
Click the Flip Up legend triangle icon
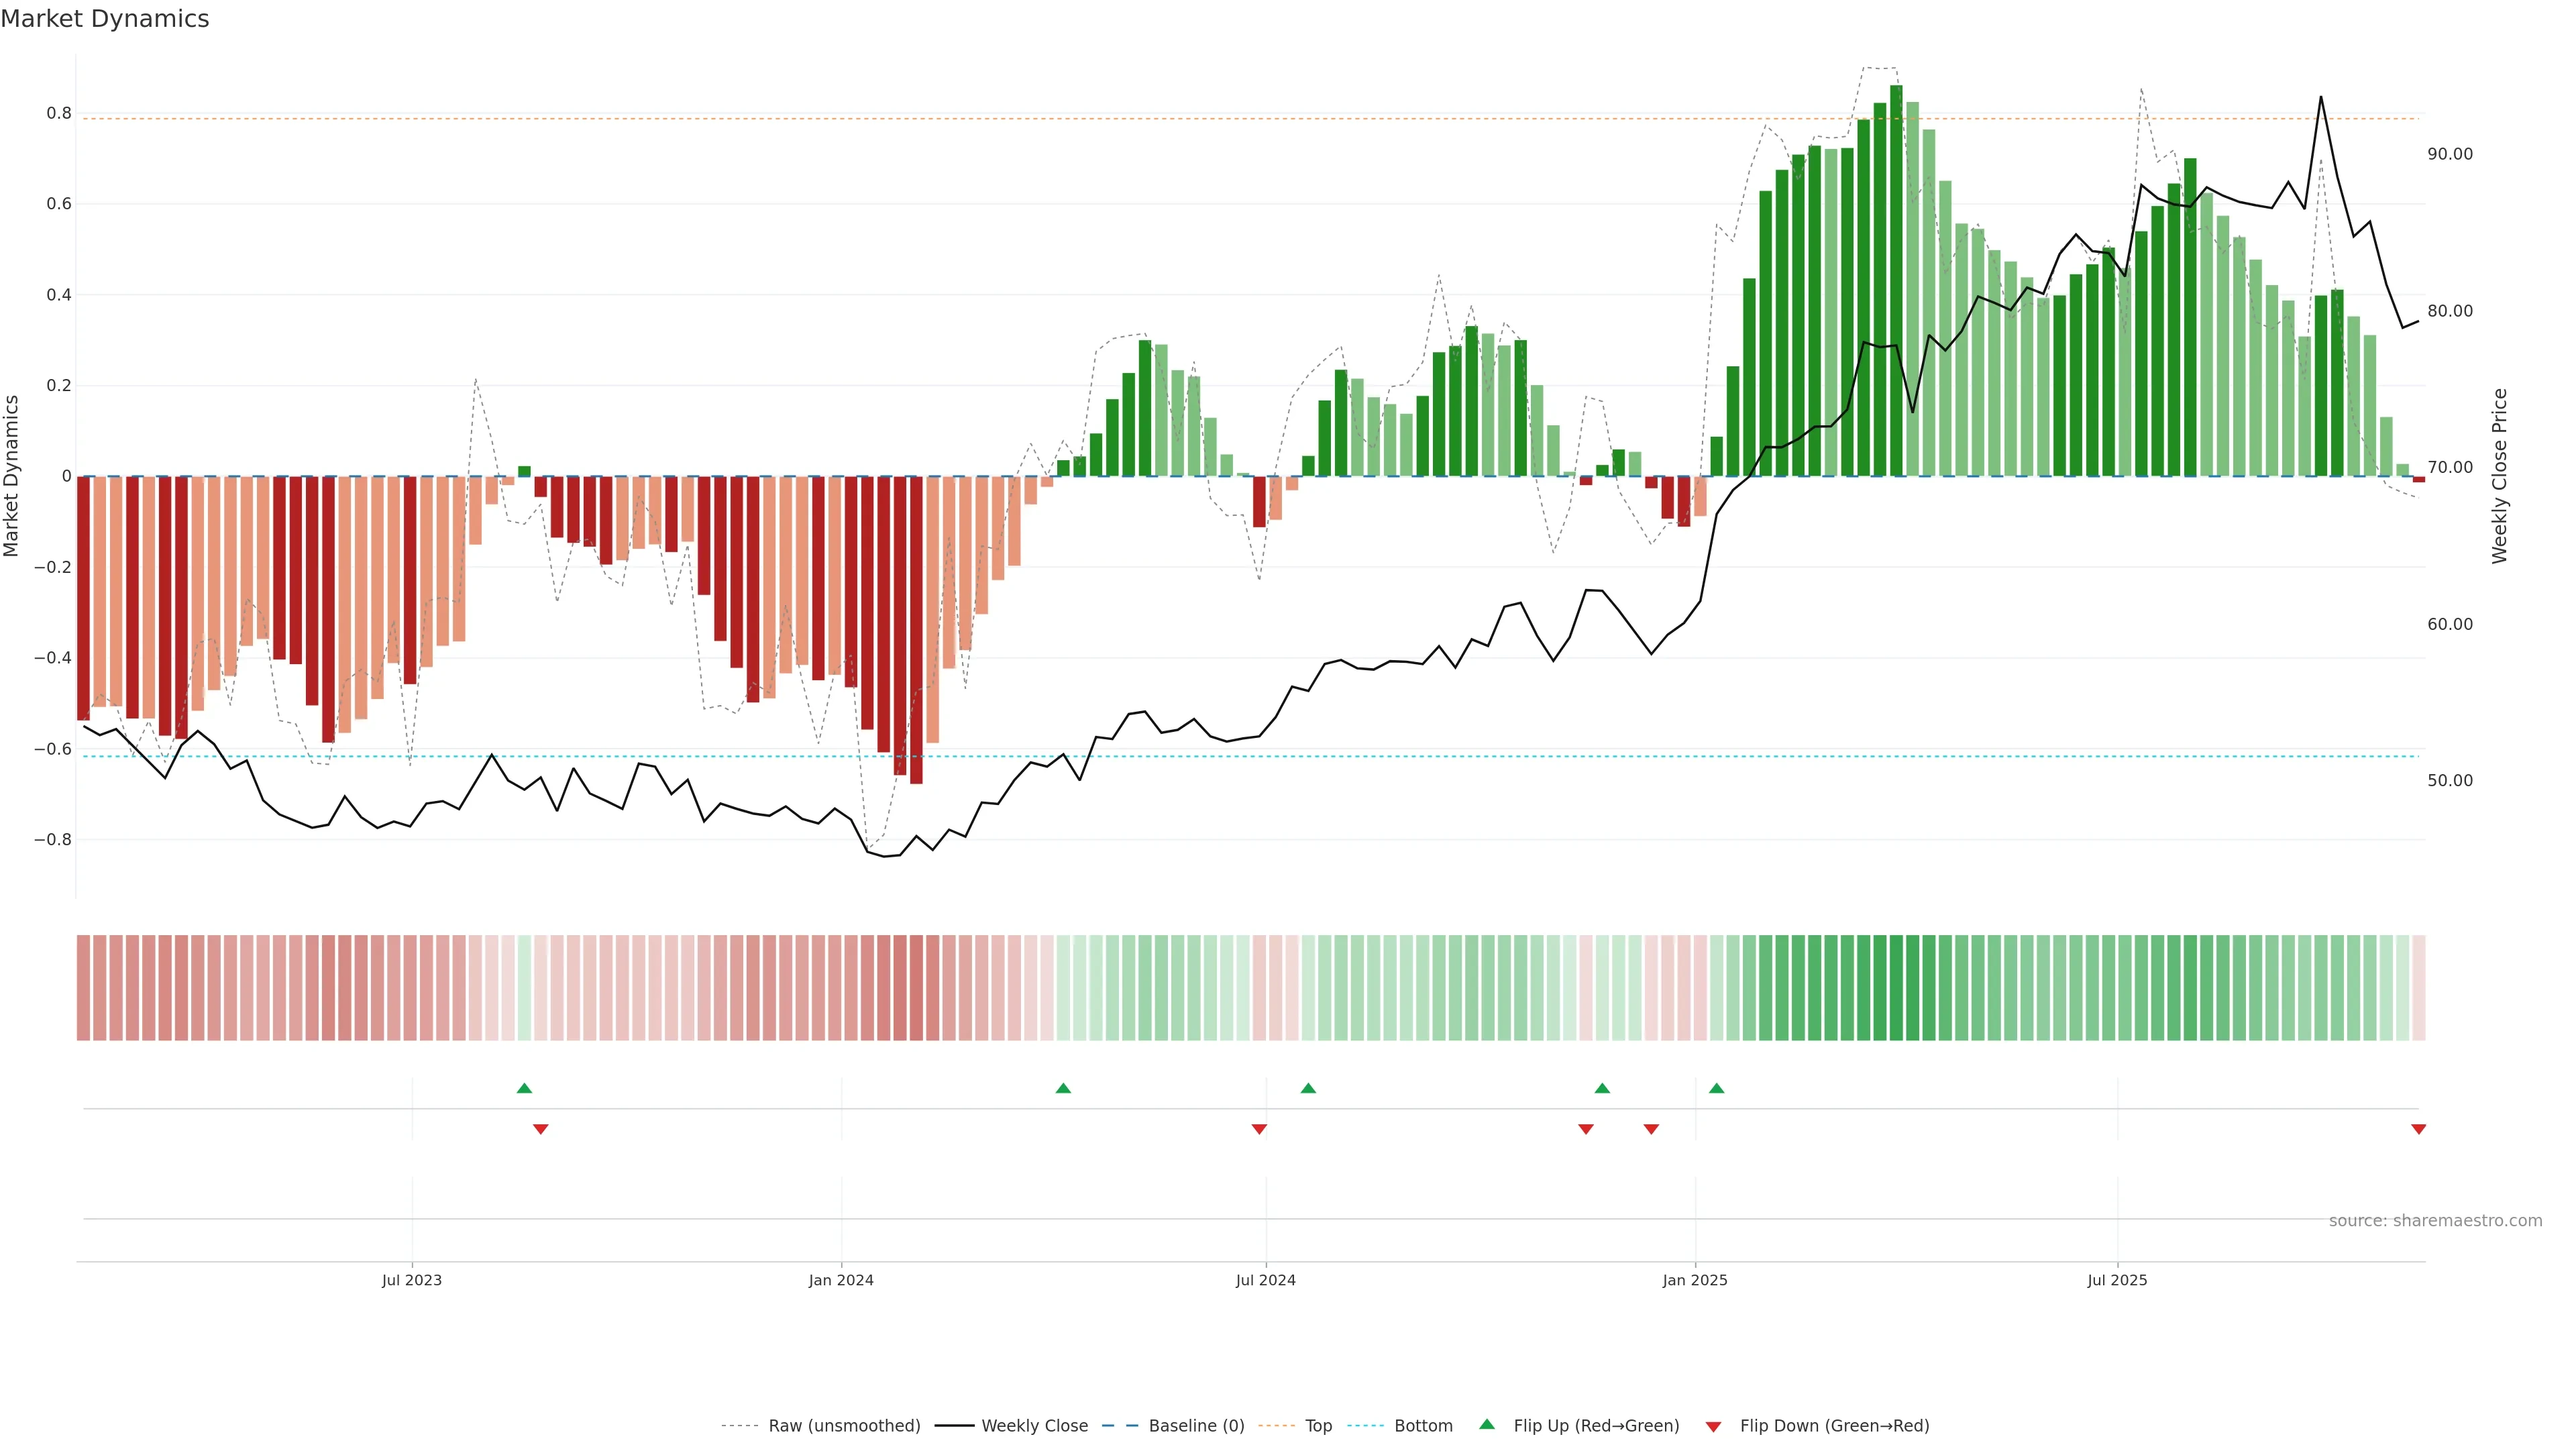[1487, 1424]
